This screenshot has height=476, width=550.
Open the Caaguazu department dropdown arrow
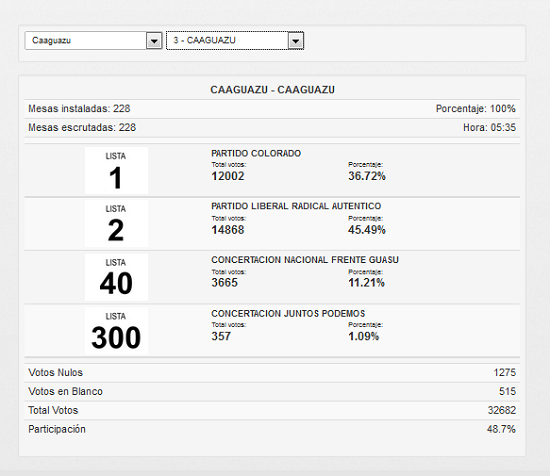154,41
